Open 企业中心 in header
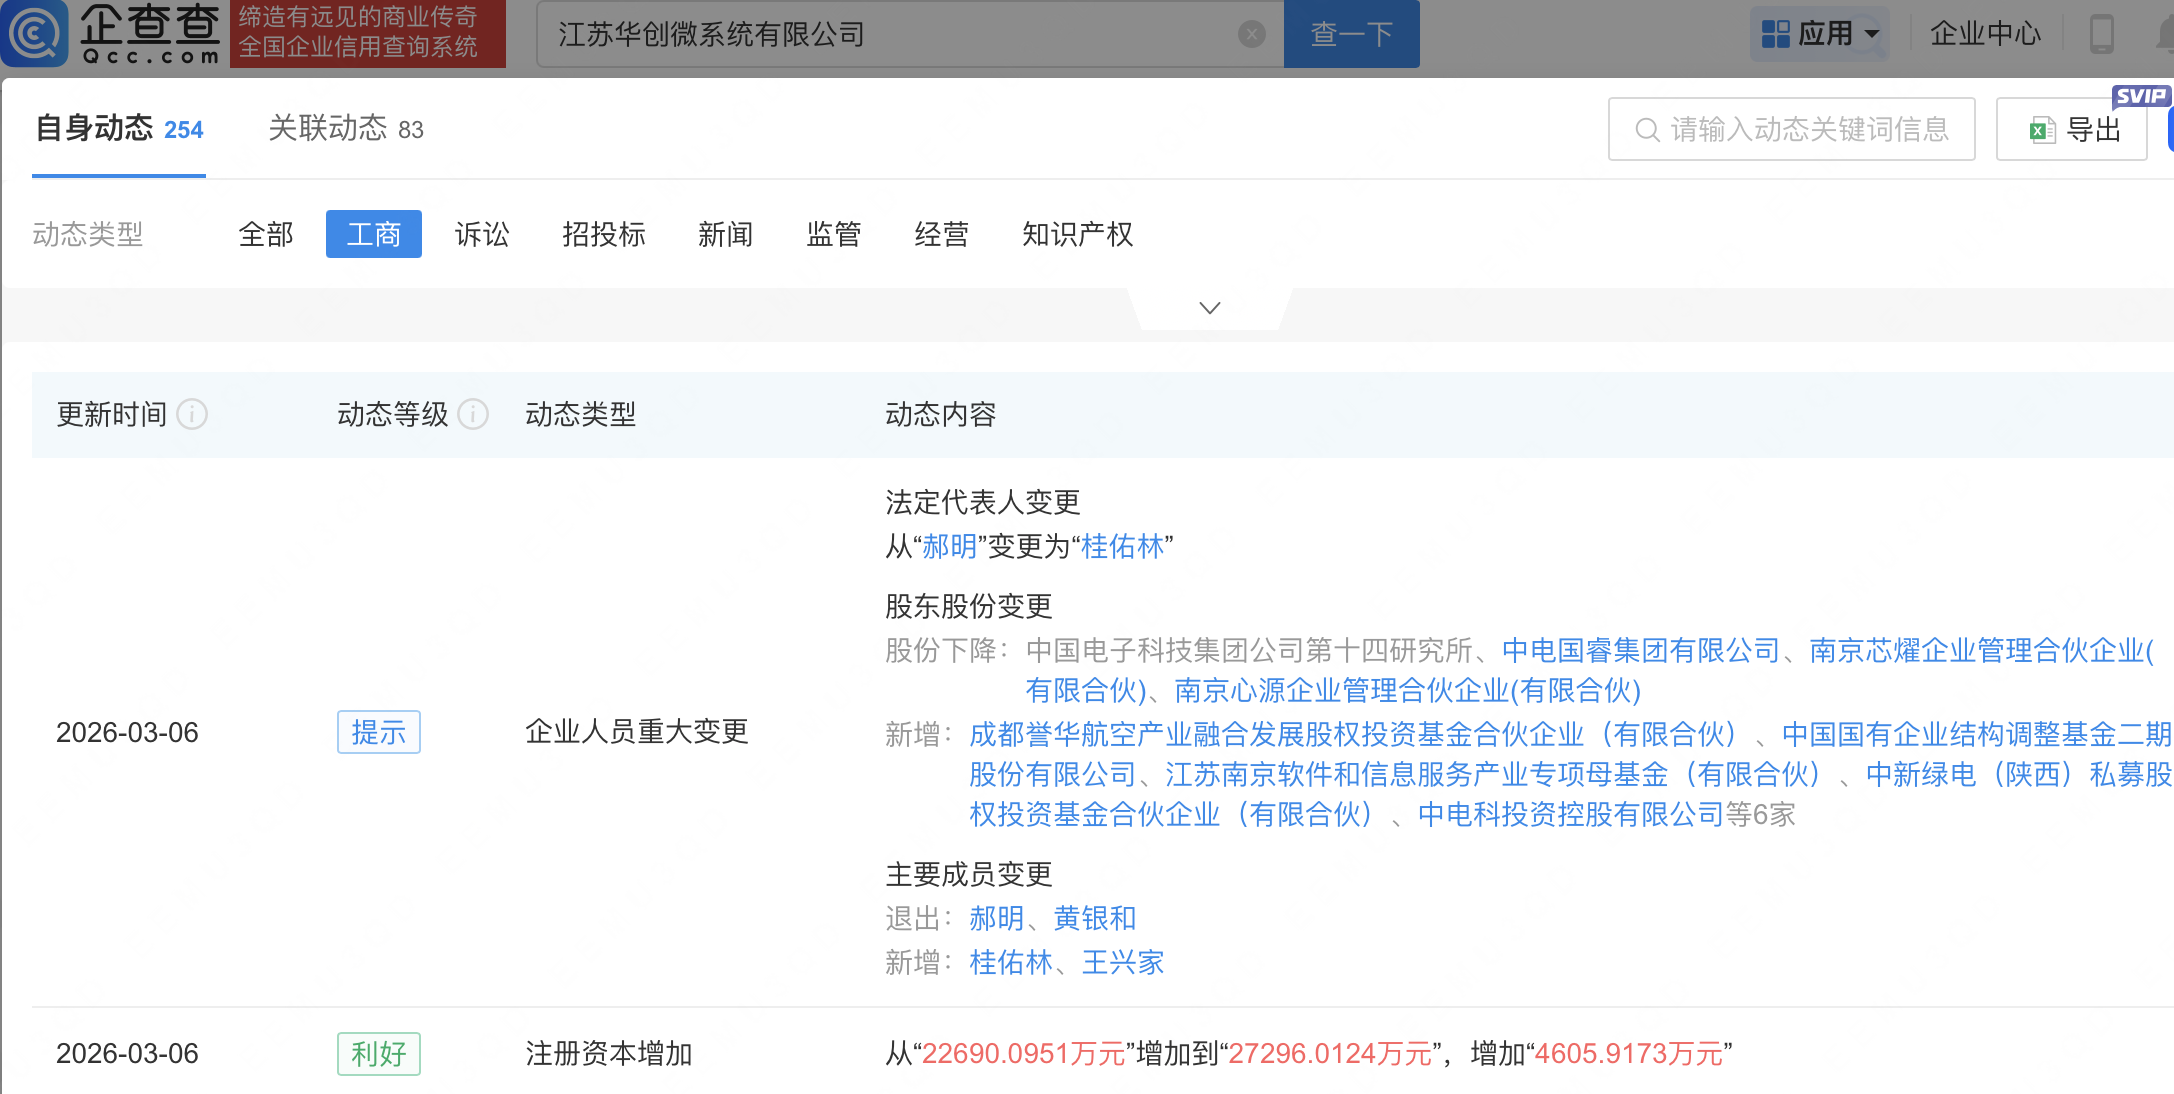 1984,34
